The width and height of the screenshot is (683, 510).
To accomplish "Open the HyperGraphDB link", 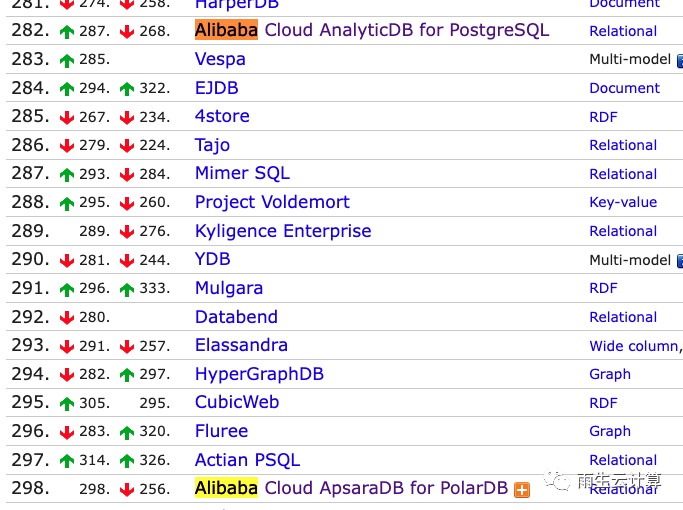I will coord(259,374).
